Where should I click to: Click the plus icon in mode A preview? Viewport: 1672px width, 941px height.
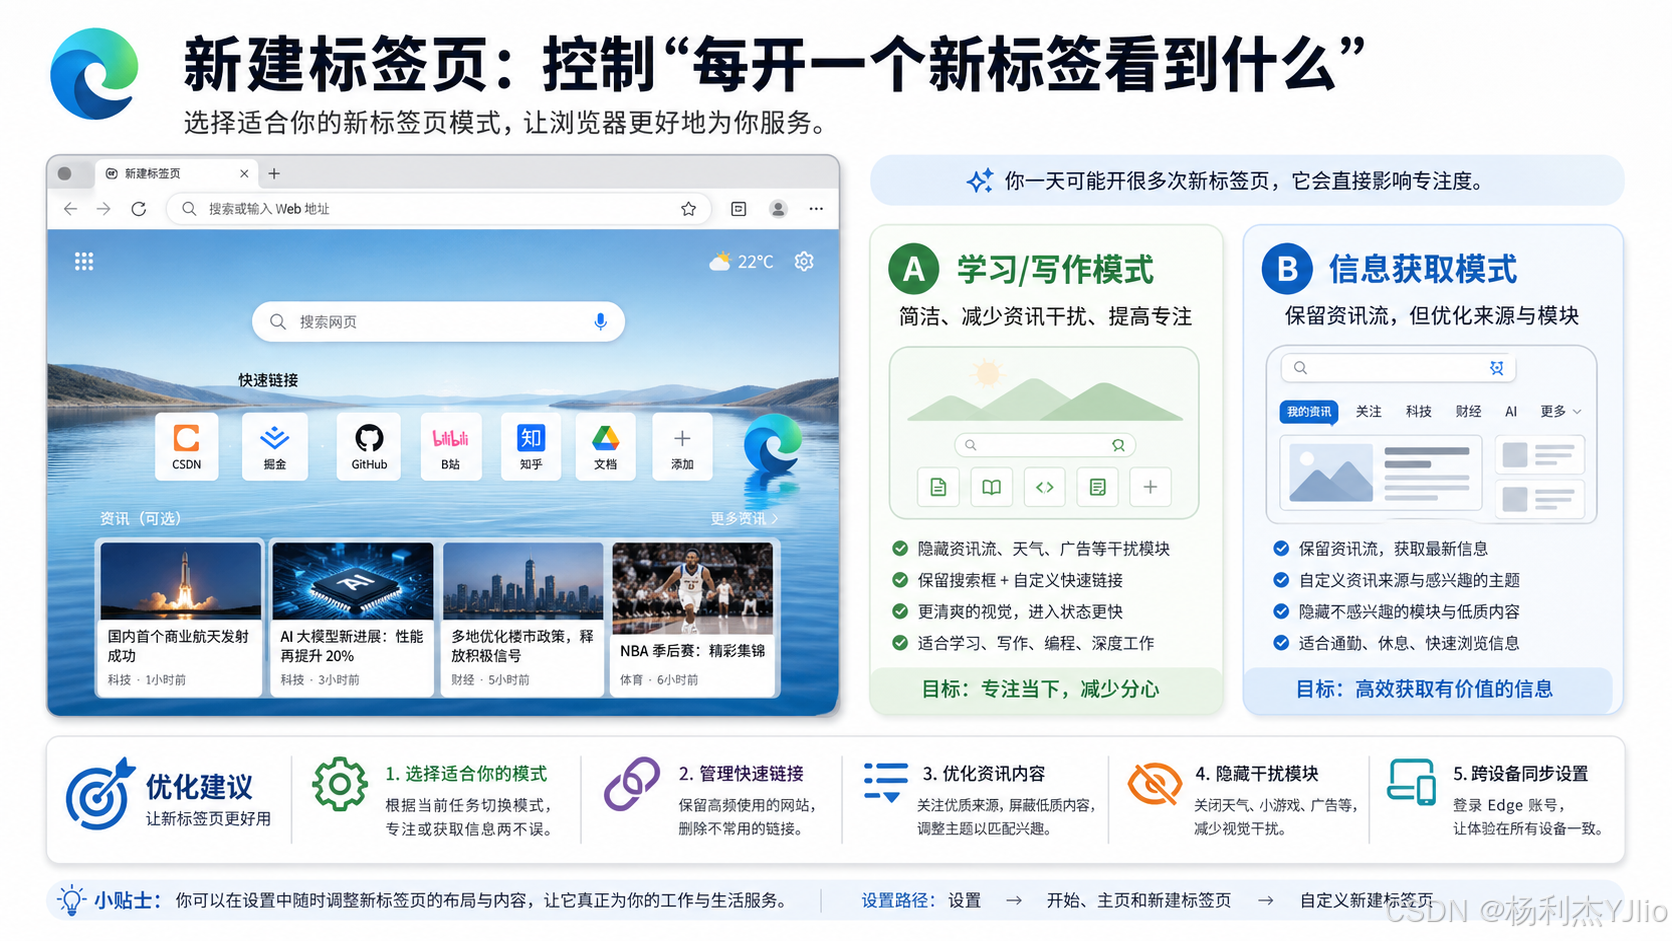1150,487
